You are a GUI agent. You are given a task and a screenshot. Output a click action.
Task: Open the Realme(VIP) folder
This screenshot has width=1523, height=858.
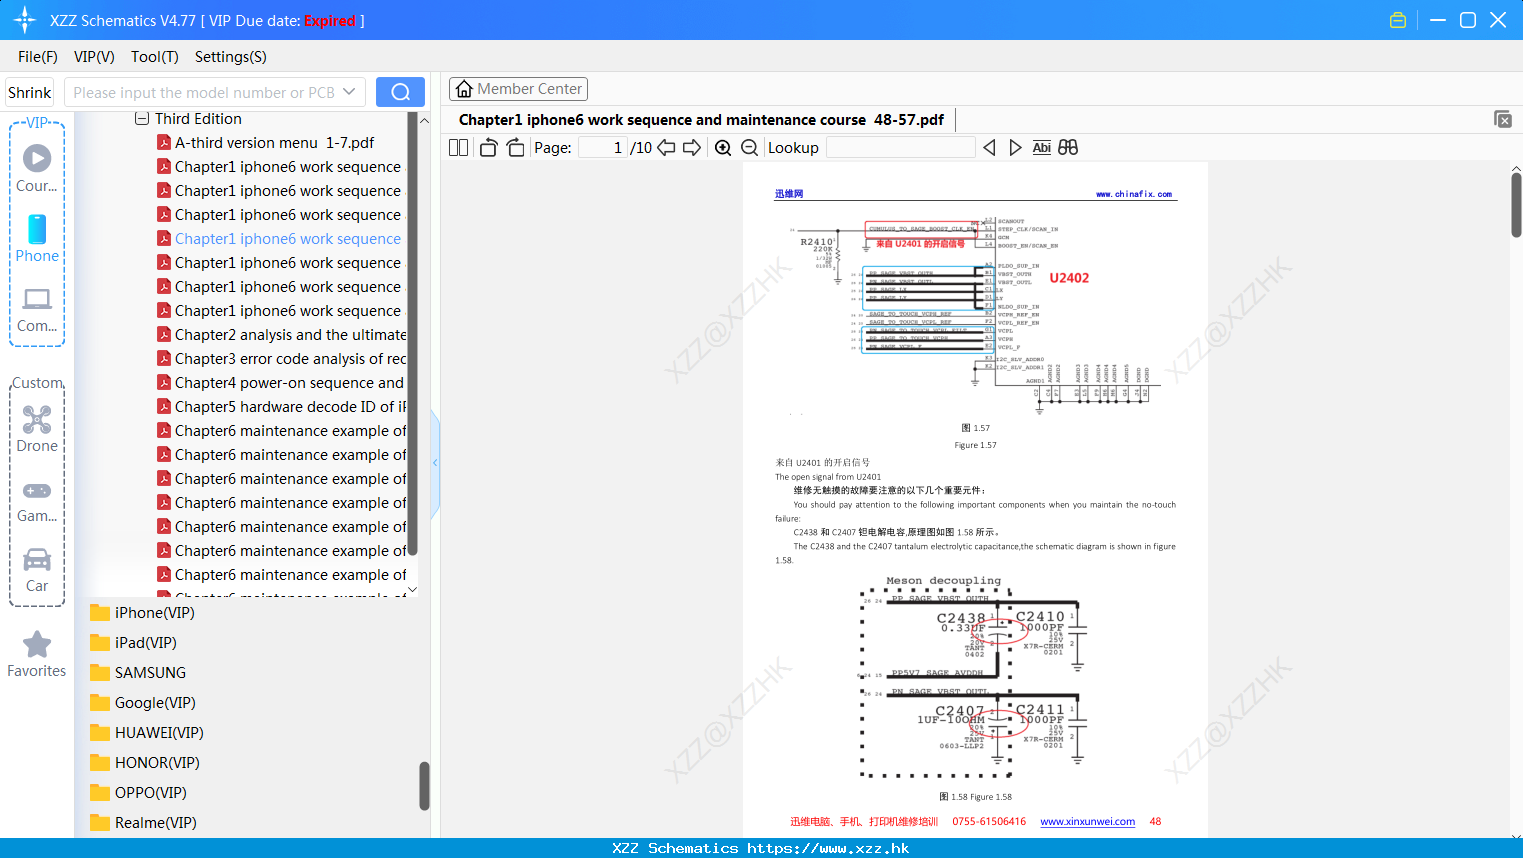click(x=143, y=822)
